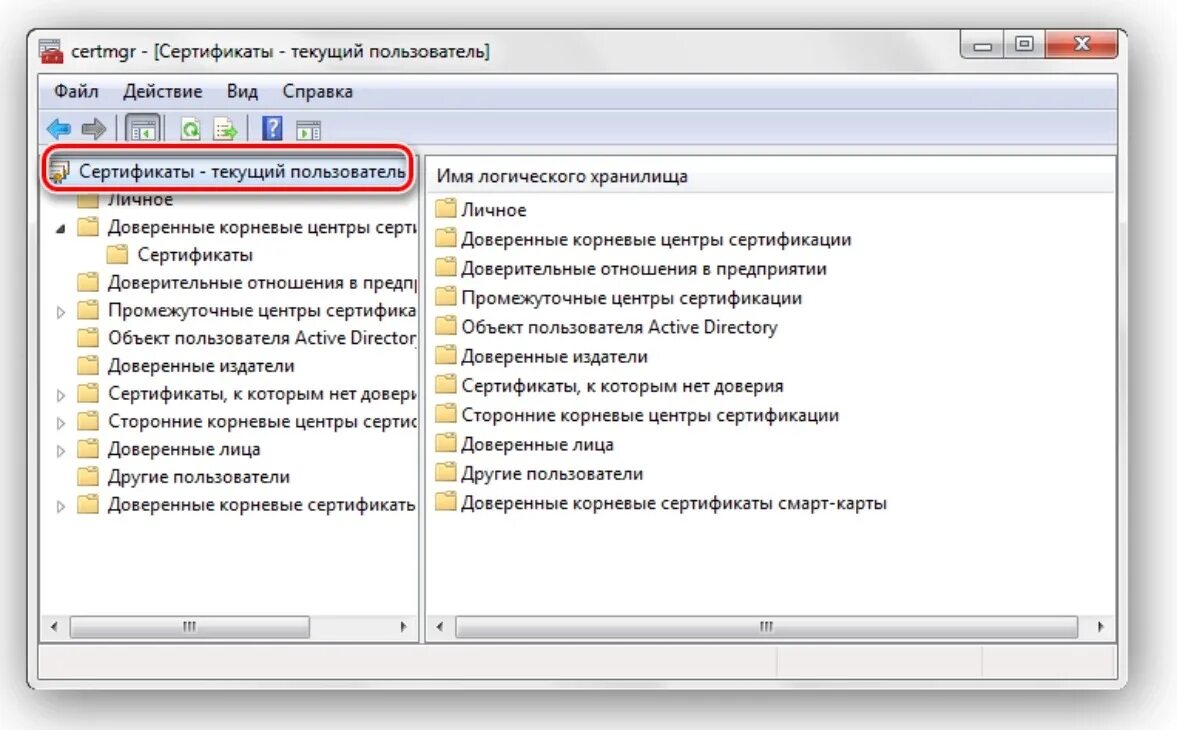Click right pane horizontal scrollbar thumb
Image resolution: width=1177 pixels, height=730 pixels.
(766, 626)
